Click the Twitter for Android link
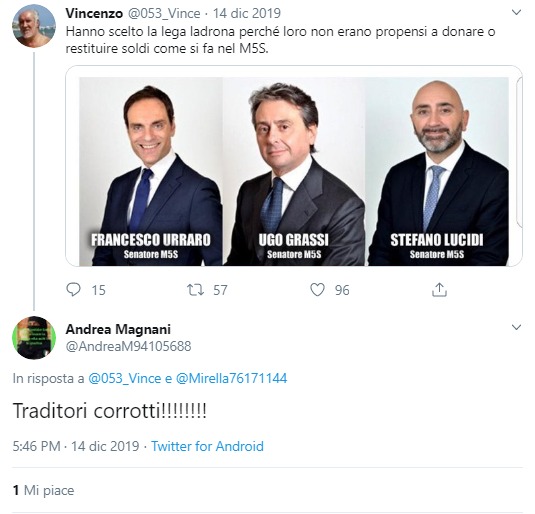The height and width of the screenshot is (514, 535). (x=207, y=446)
